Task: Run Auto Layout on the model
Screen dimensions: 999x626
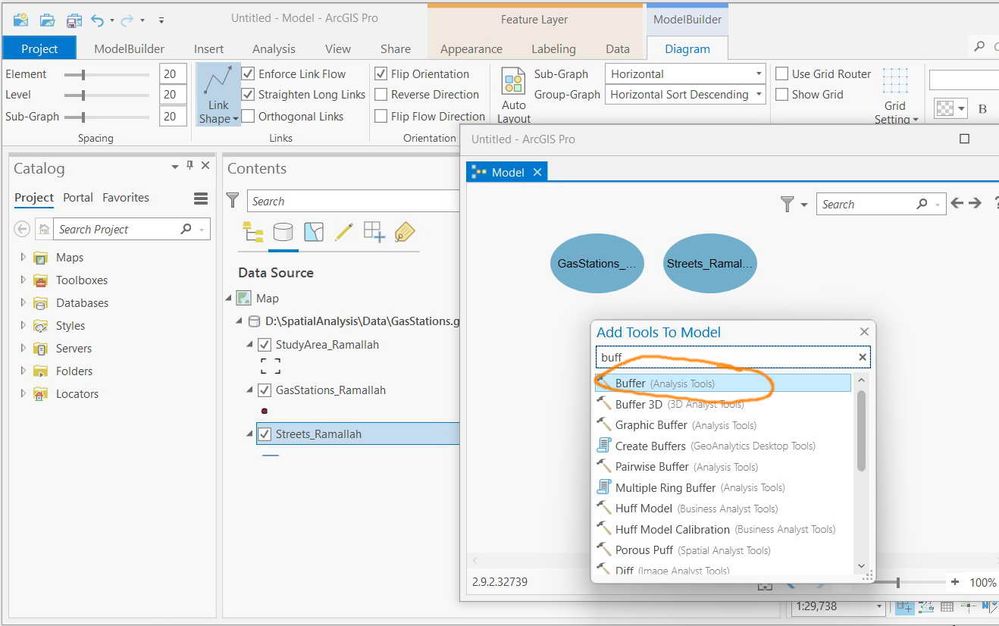Action: tap(514, 94)
